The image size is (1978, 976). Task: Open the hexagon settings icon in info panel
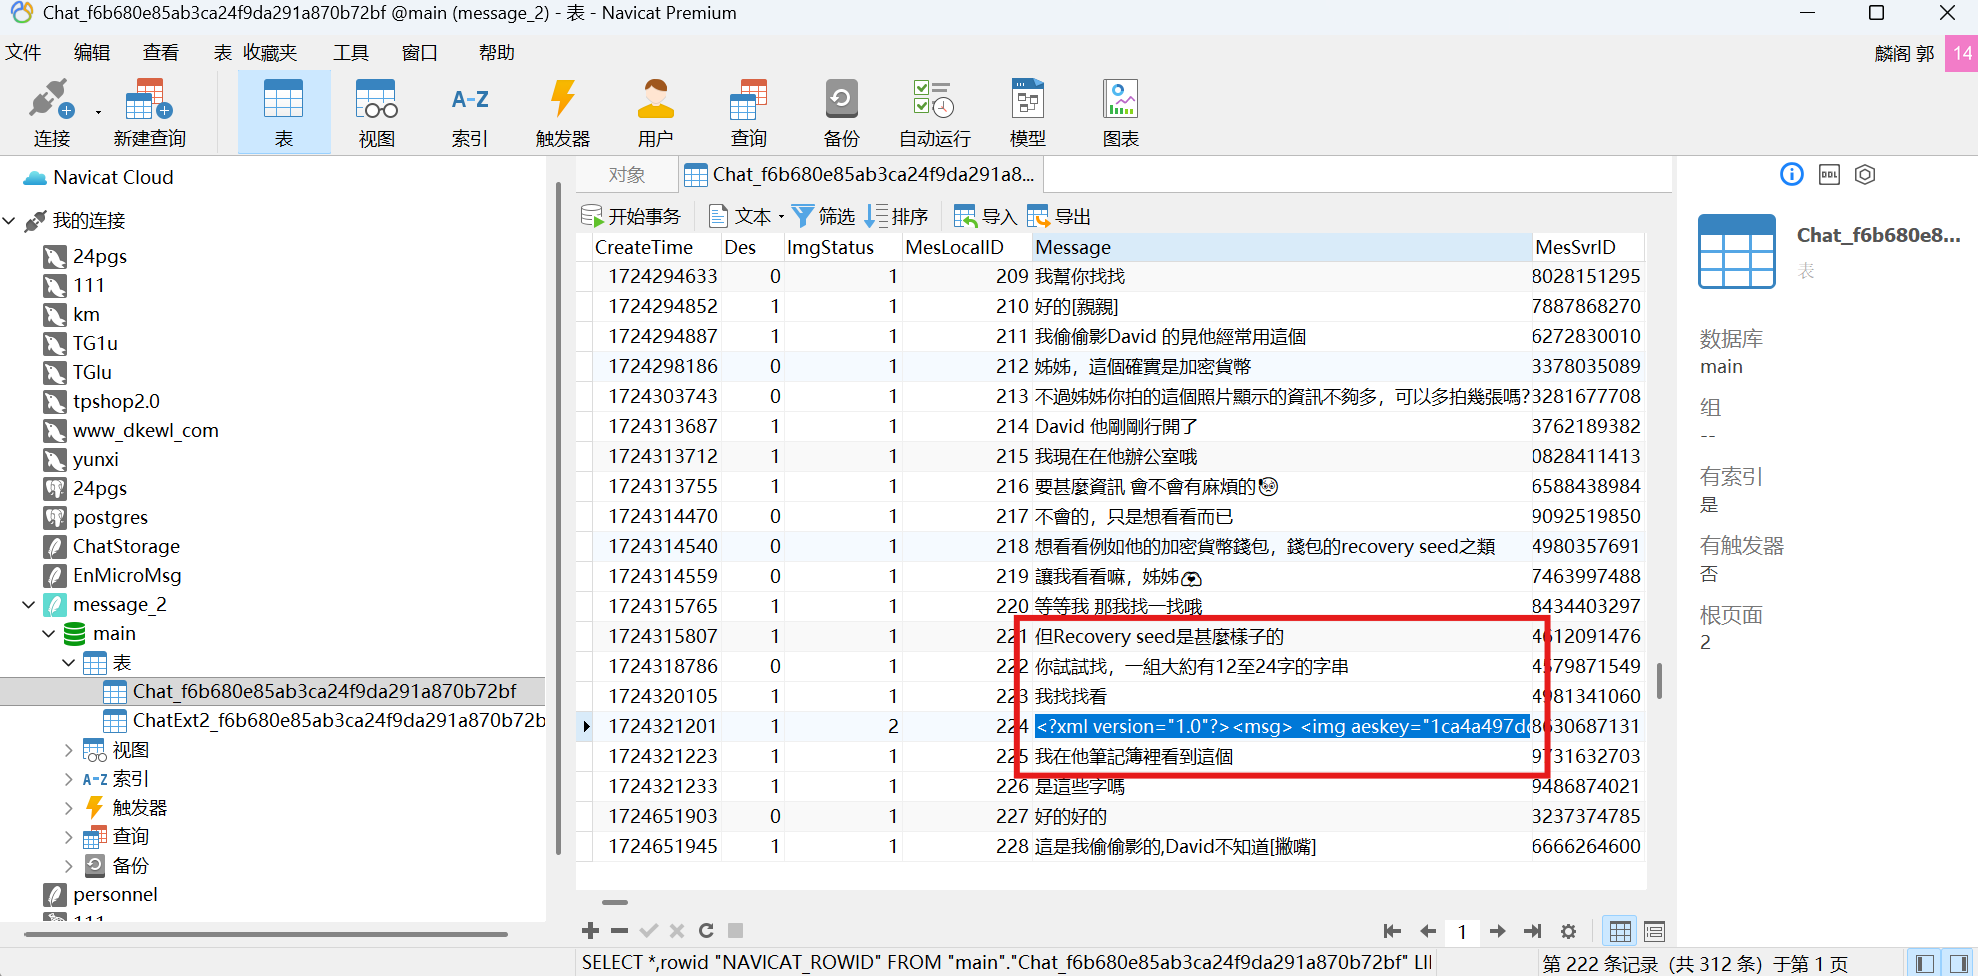coord(1865,175)
